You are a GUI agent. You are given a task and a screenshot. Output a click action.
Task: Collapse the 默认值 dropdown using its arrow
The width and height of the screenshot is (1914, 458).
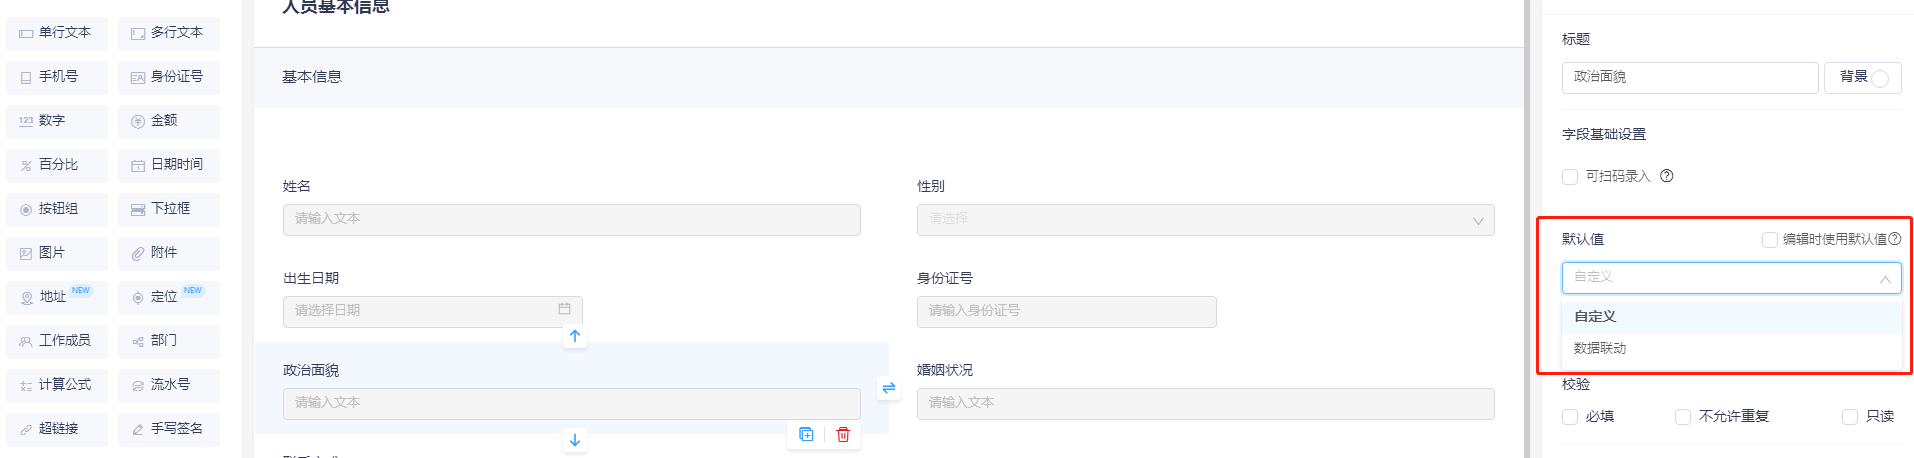[1885, 279]
